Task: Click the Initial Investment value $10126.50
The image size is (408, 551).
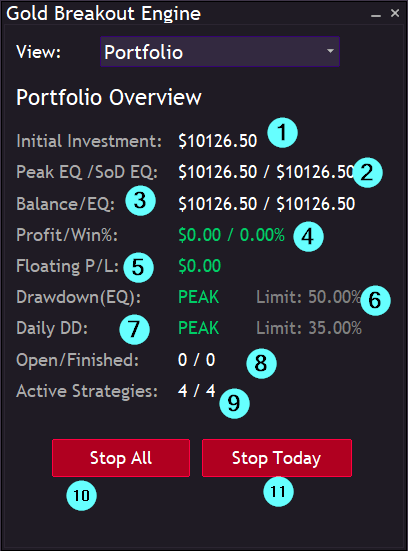Action: (x=218, y=141)
